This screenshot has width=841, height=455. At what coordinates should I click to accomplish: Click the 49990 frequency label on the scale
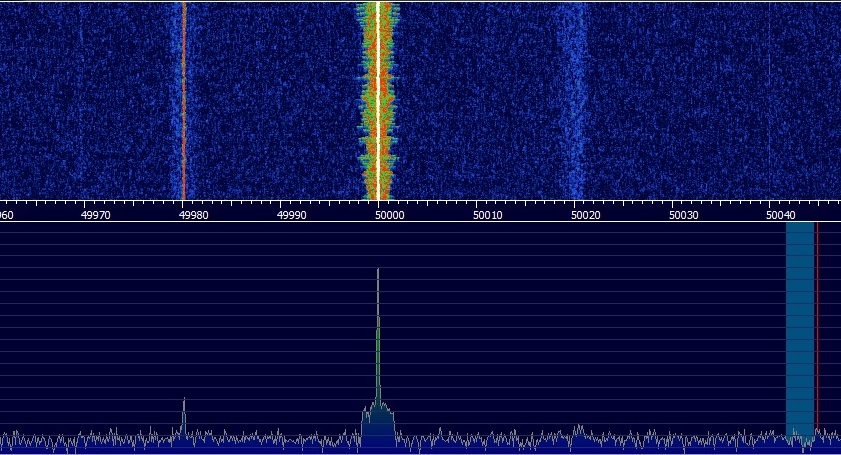291,215
